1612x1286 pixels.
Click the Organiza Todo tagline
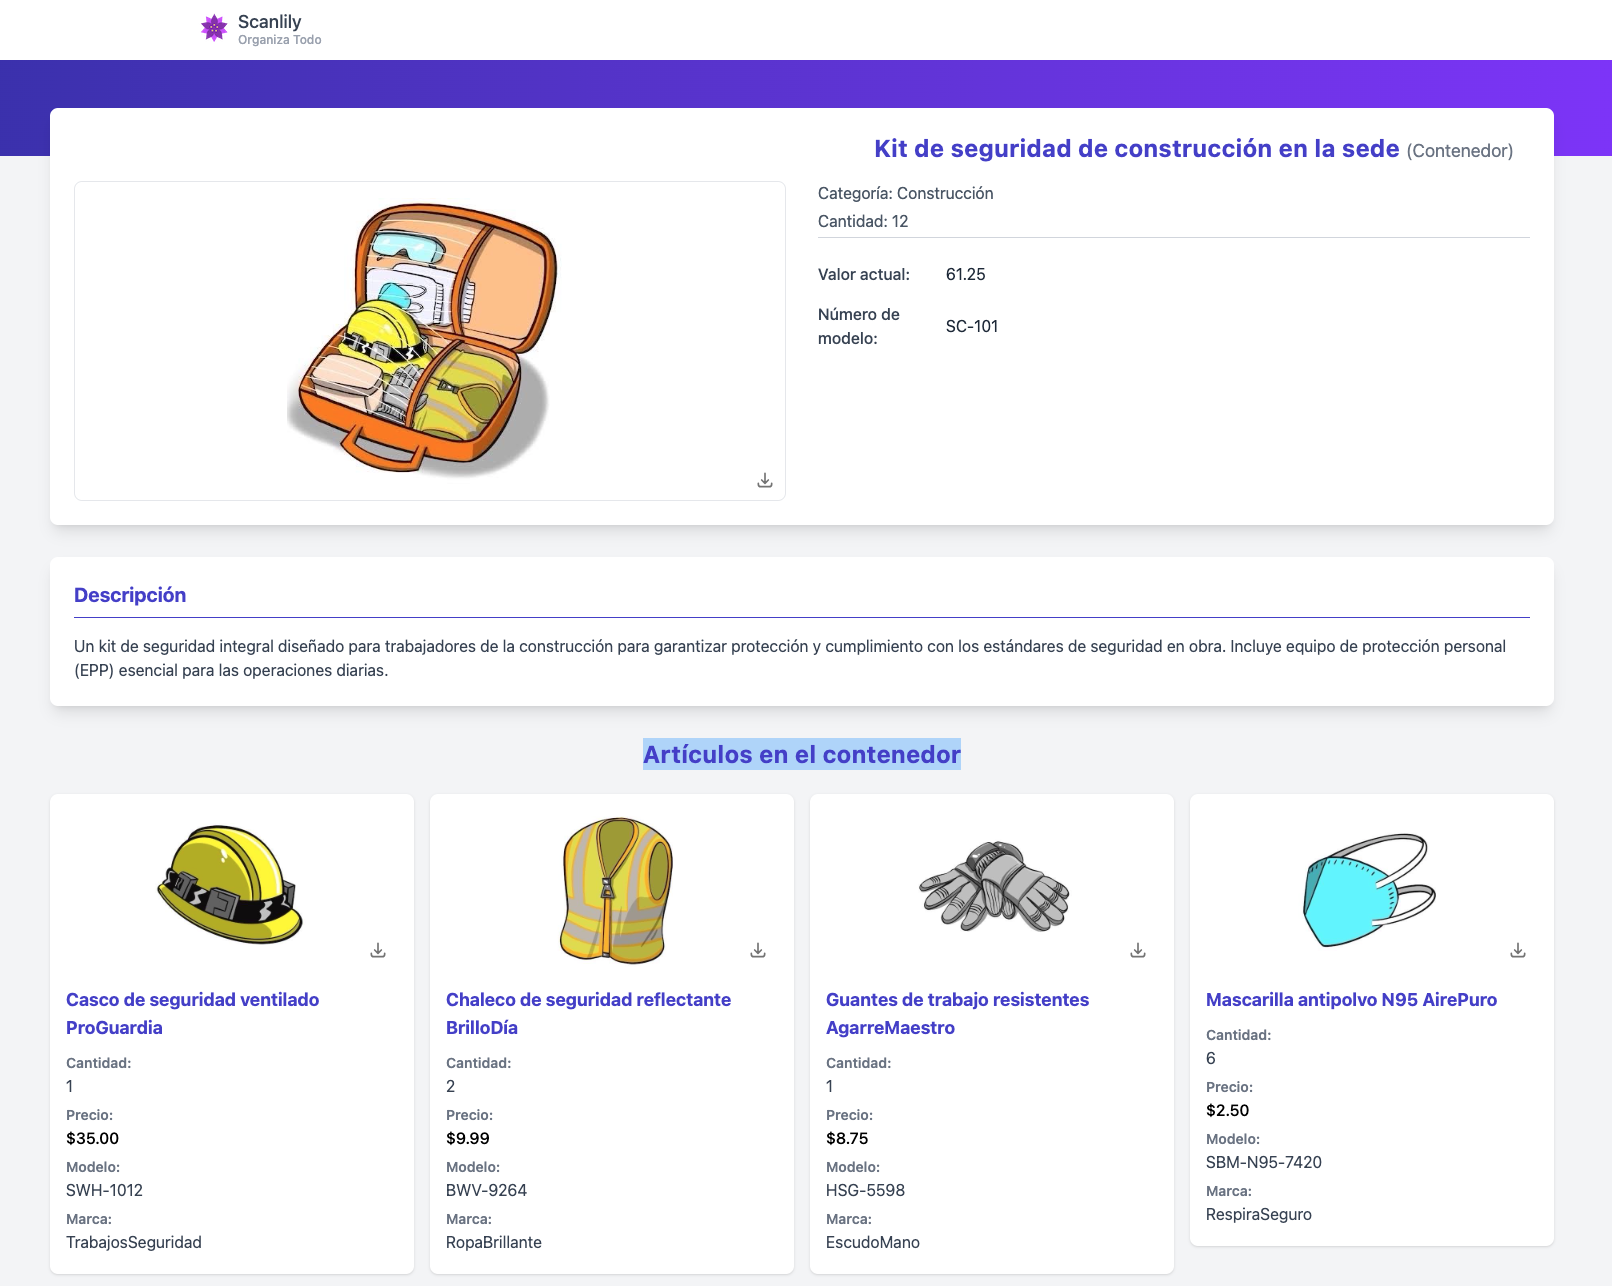[x=280, y=40]
